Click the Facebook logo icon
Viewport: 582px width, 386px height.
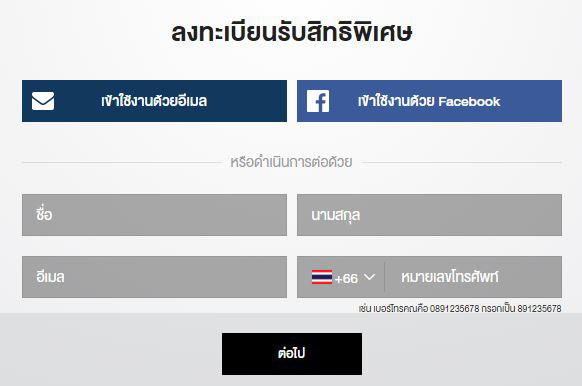tap(318, 101)
